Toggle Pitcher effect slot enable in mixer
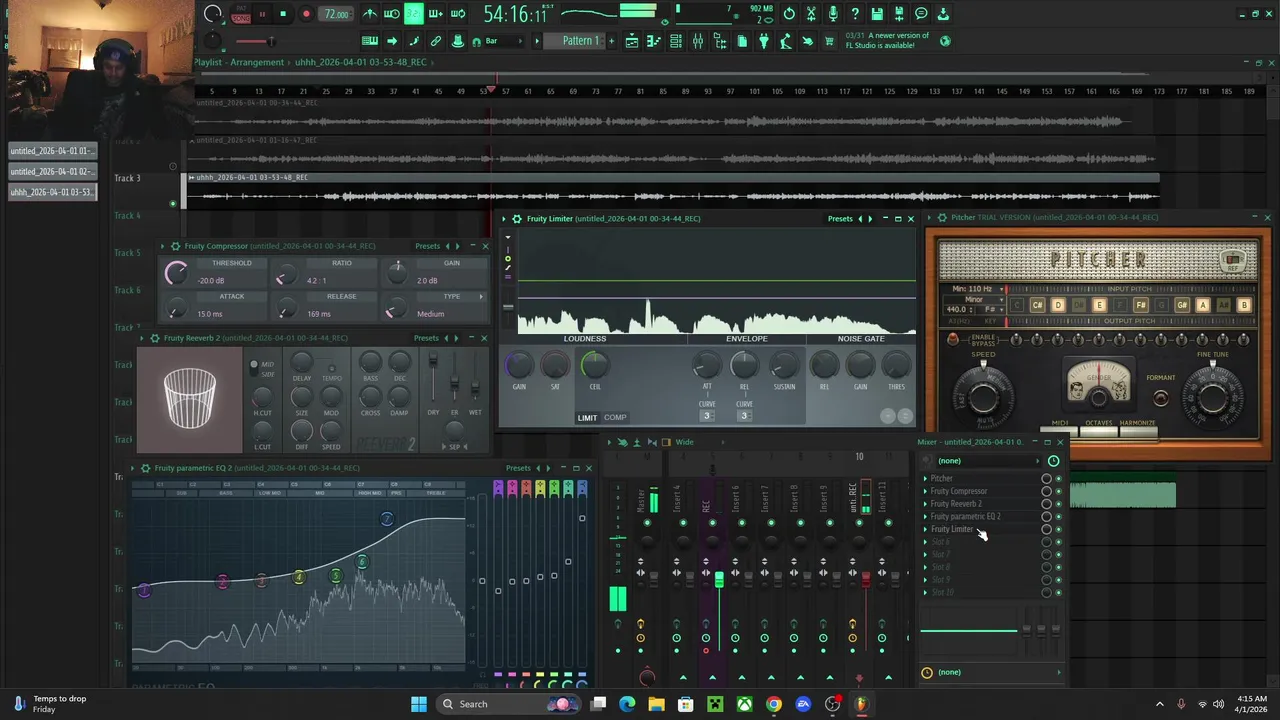 pyautogui.click(x=1059, y=479)
